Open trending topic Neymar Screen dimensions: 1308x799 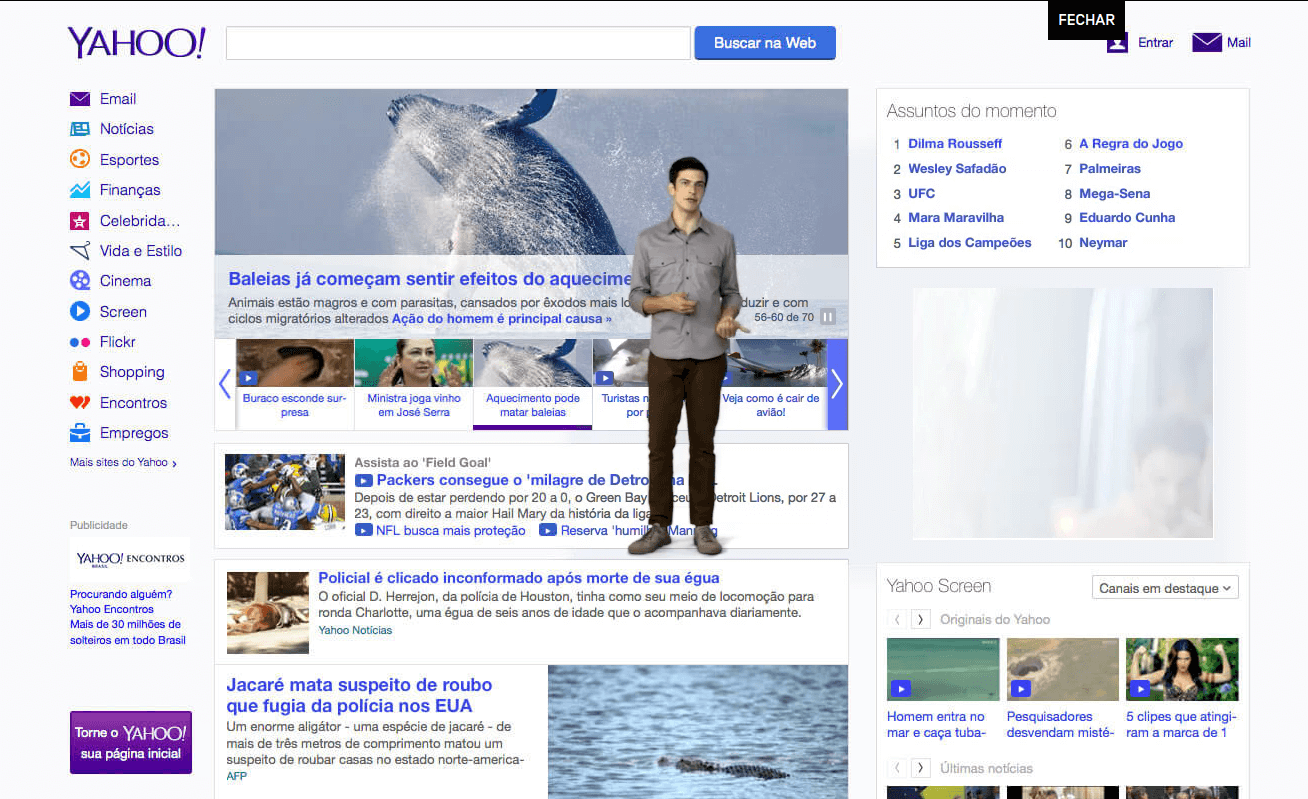coord(1103,243)
